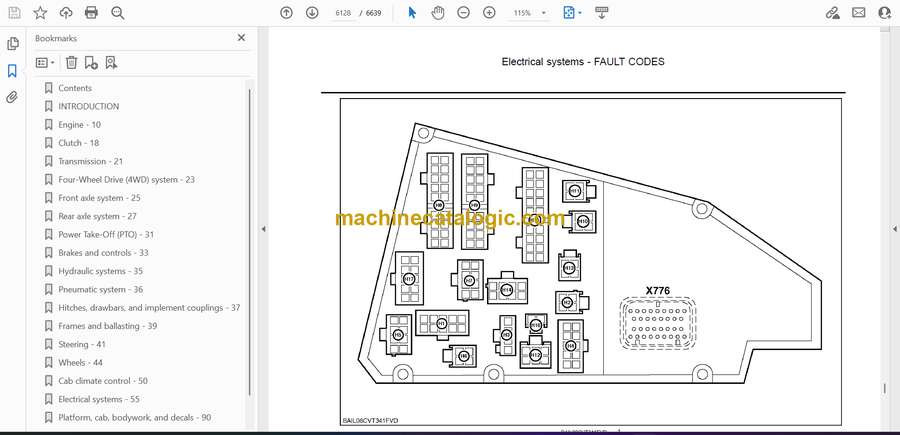Click the Save file icon
Viewport: 900px width, 435px height.
click(14, 13)
